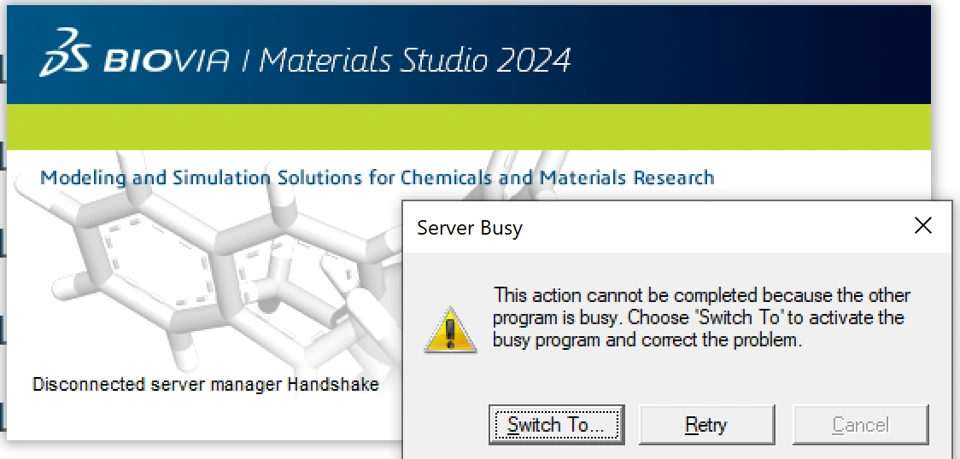
Task: Click the Materials Studio 2024 title text
Action: (x=415, y=60)
